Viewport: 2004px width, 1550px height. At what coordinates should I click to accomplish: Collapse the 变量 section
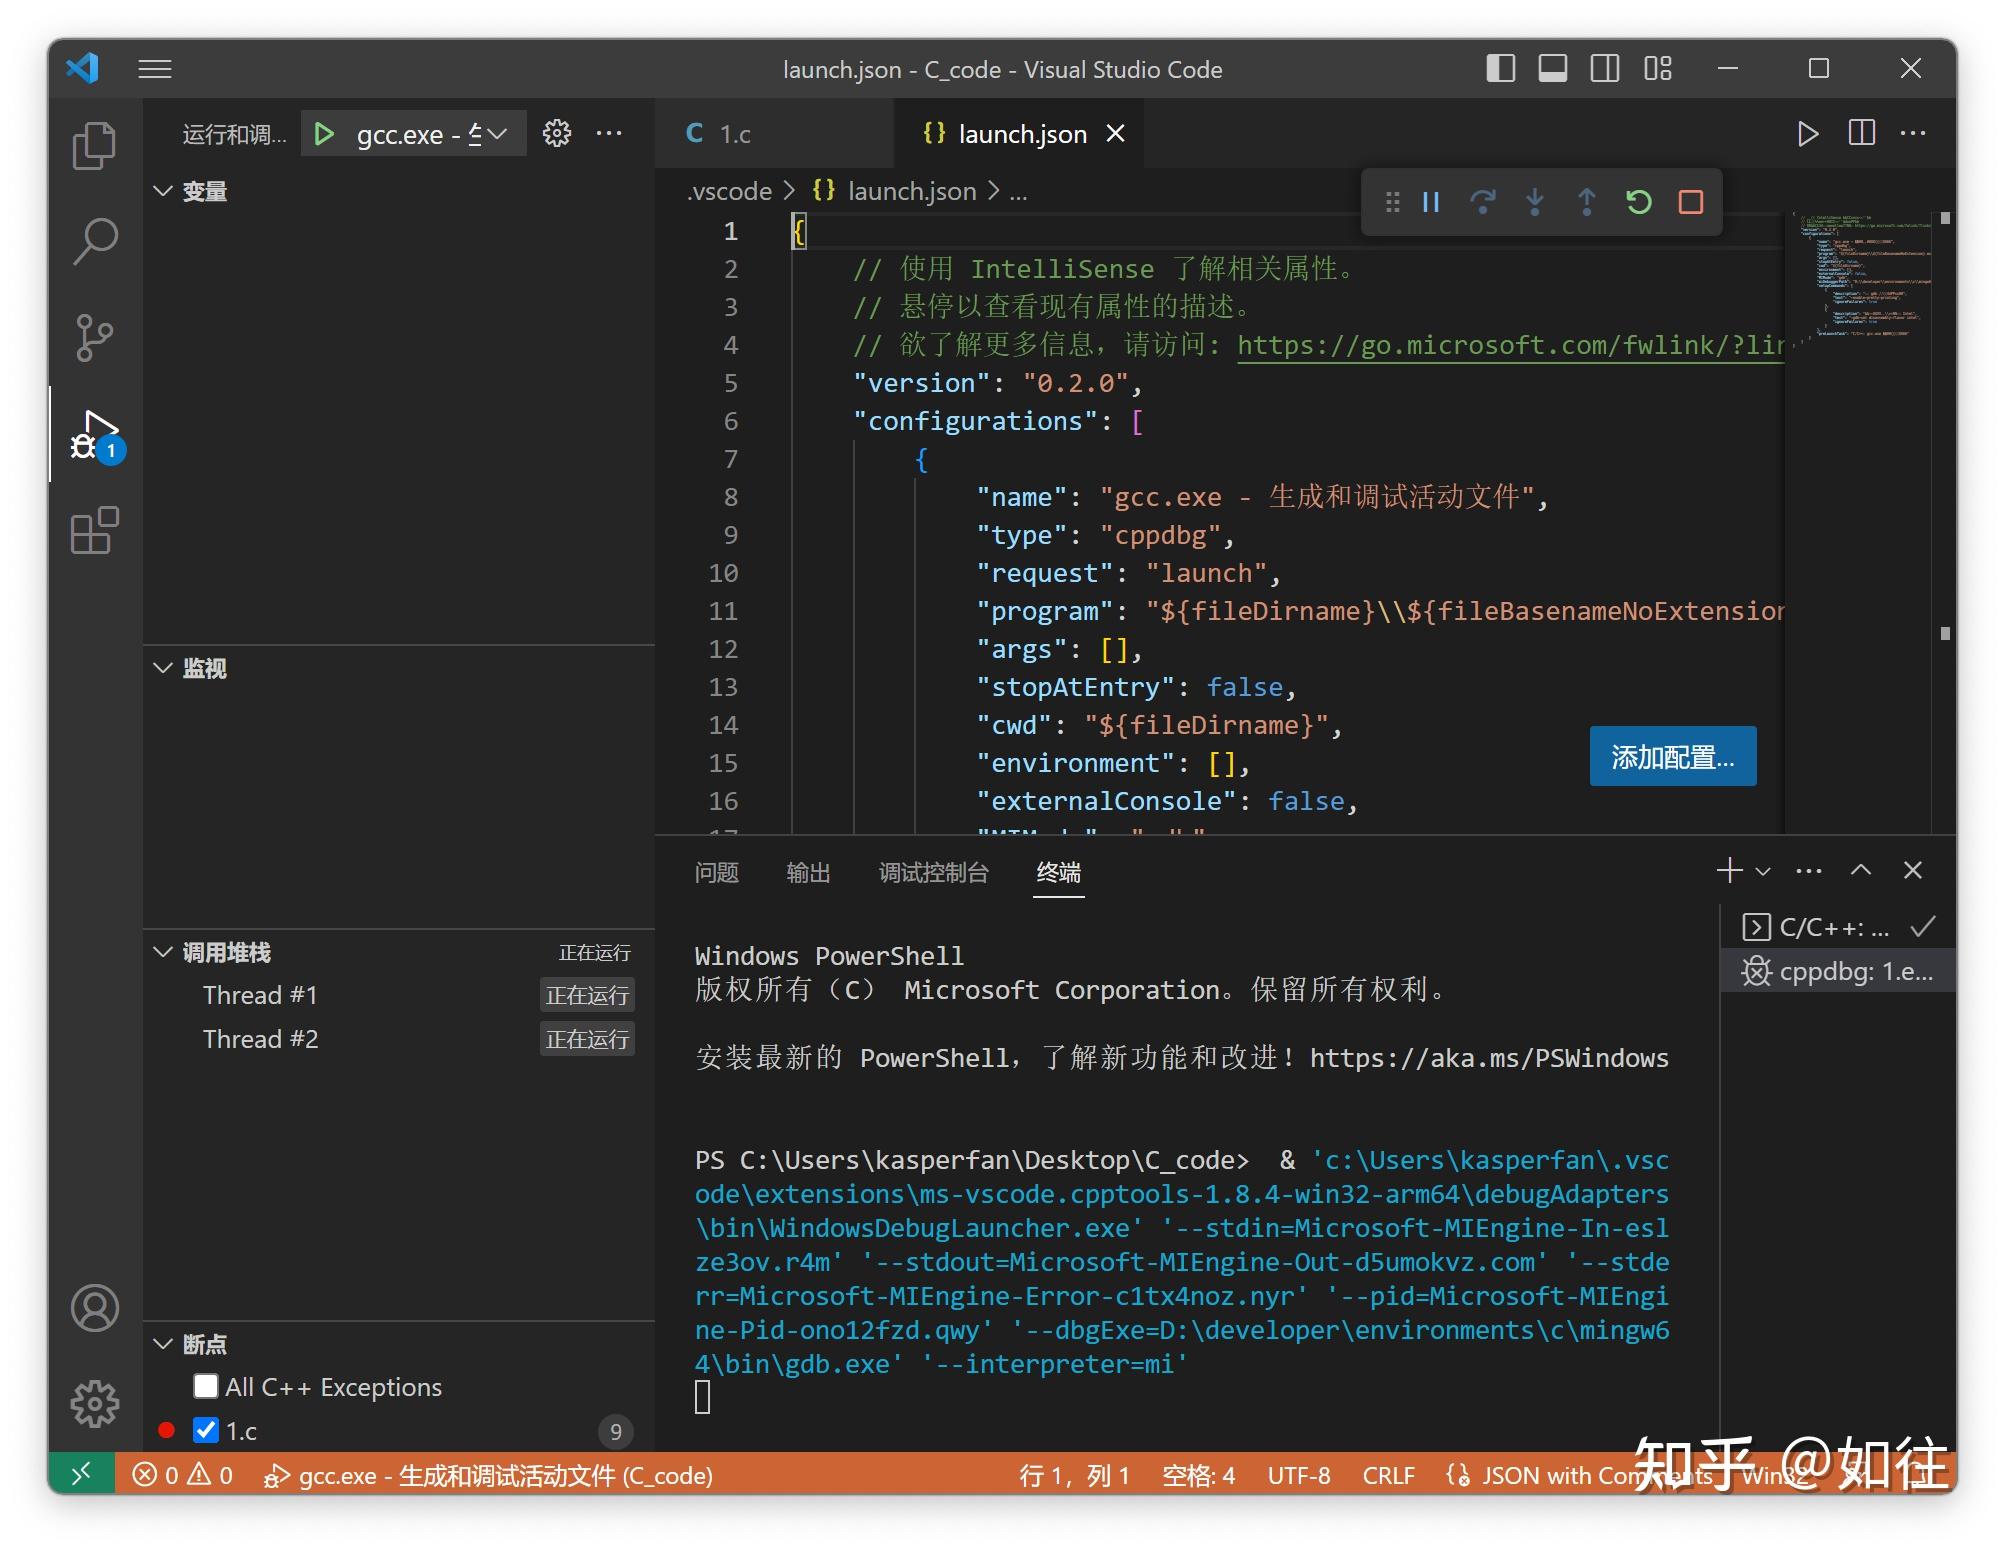coord(164,191)
